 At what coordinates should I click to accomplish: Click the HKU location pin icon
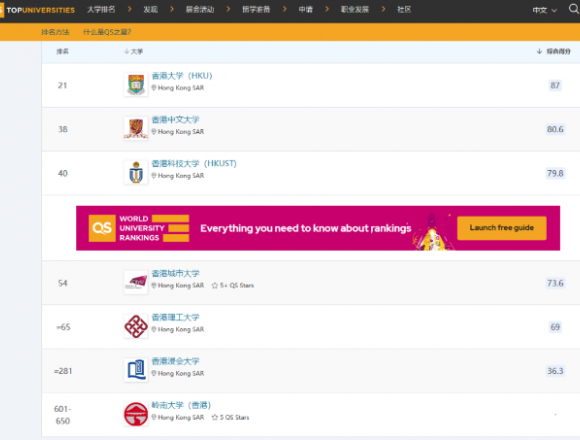(154, 88)
